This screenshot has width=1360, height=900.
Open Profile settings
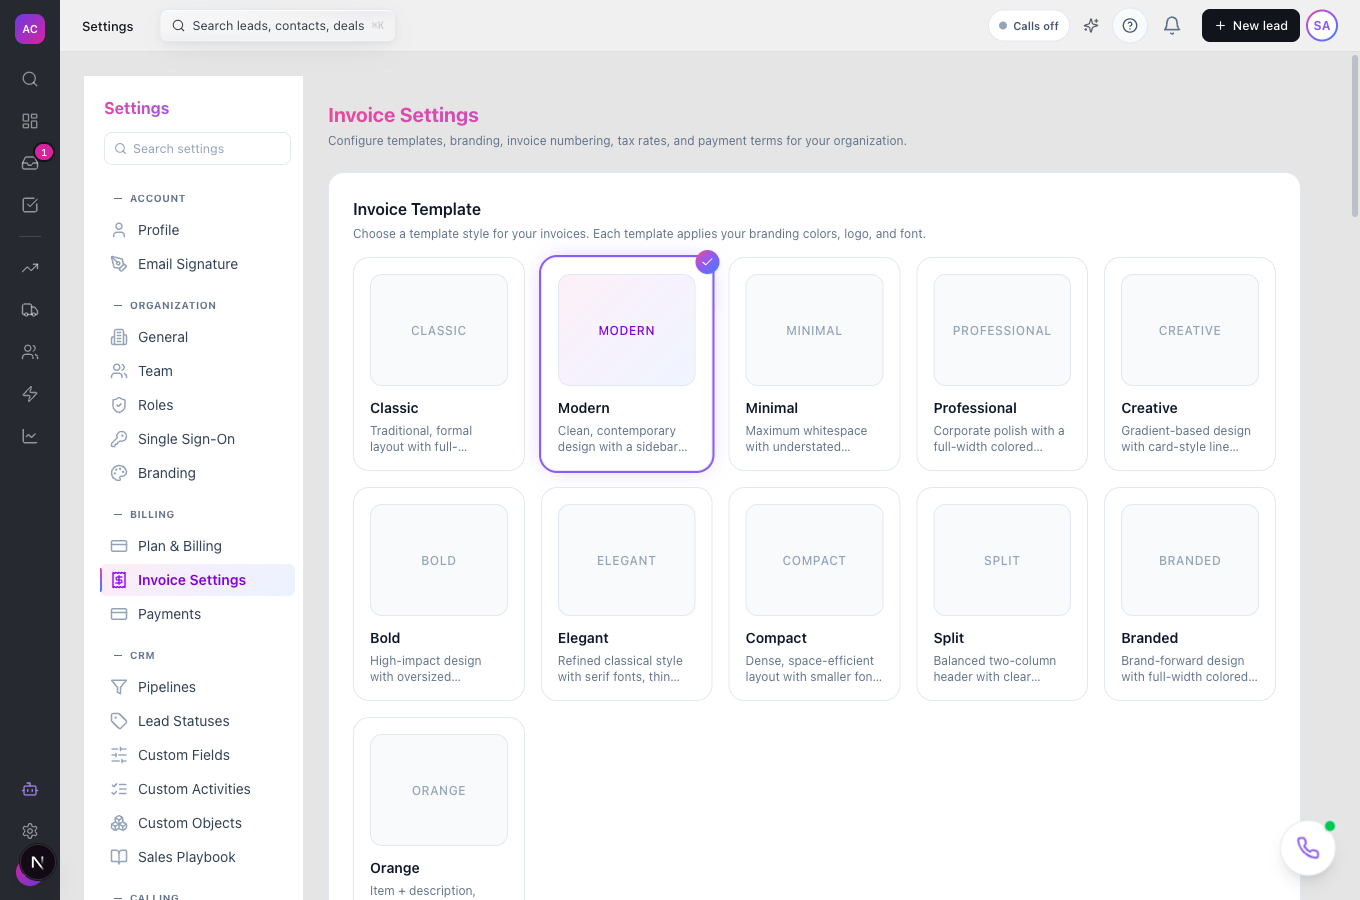[197, 230]
